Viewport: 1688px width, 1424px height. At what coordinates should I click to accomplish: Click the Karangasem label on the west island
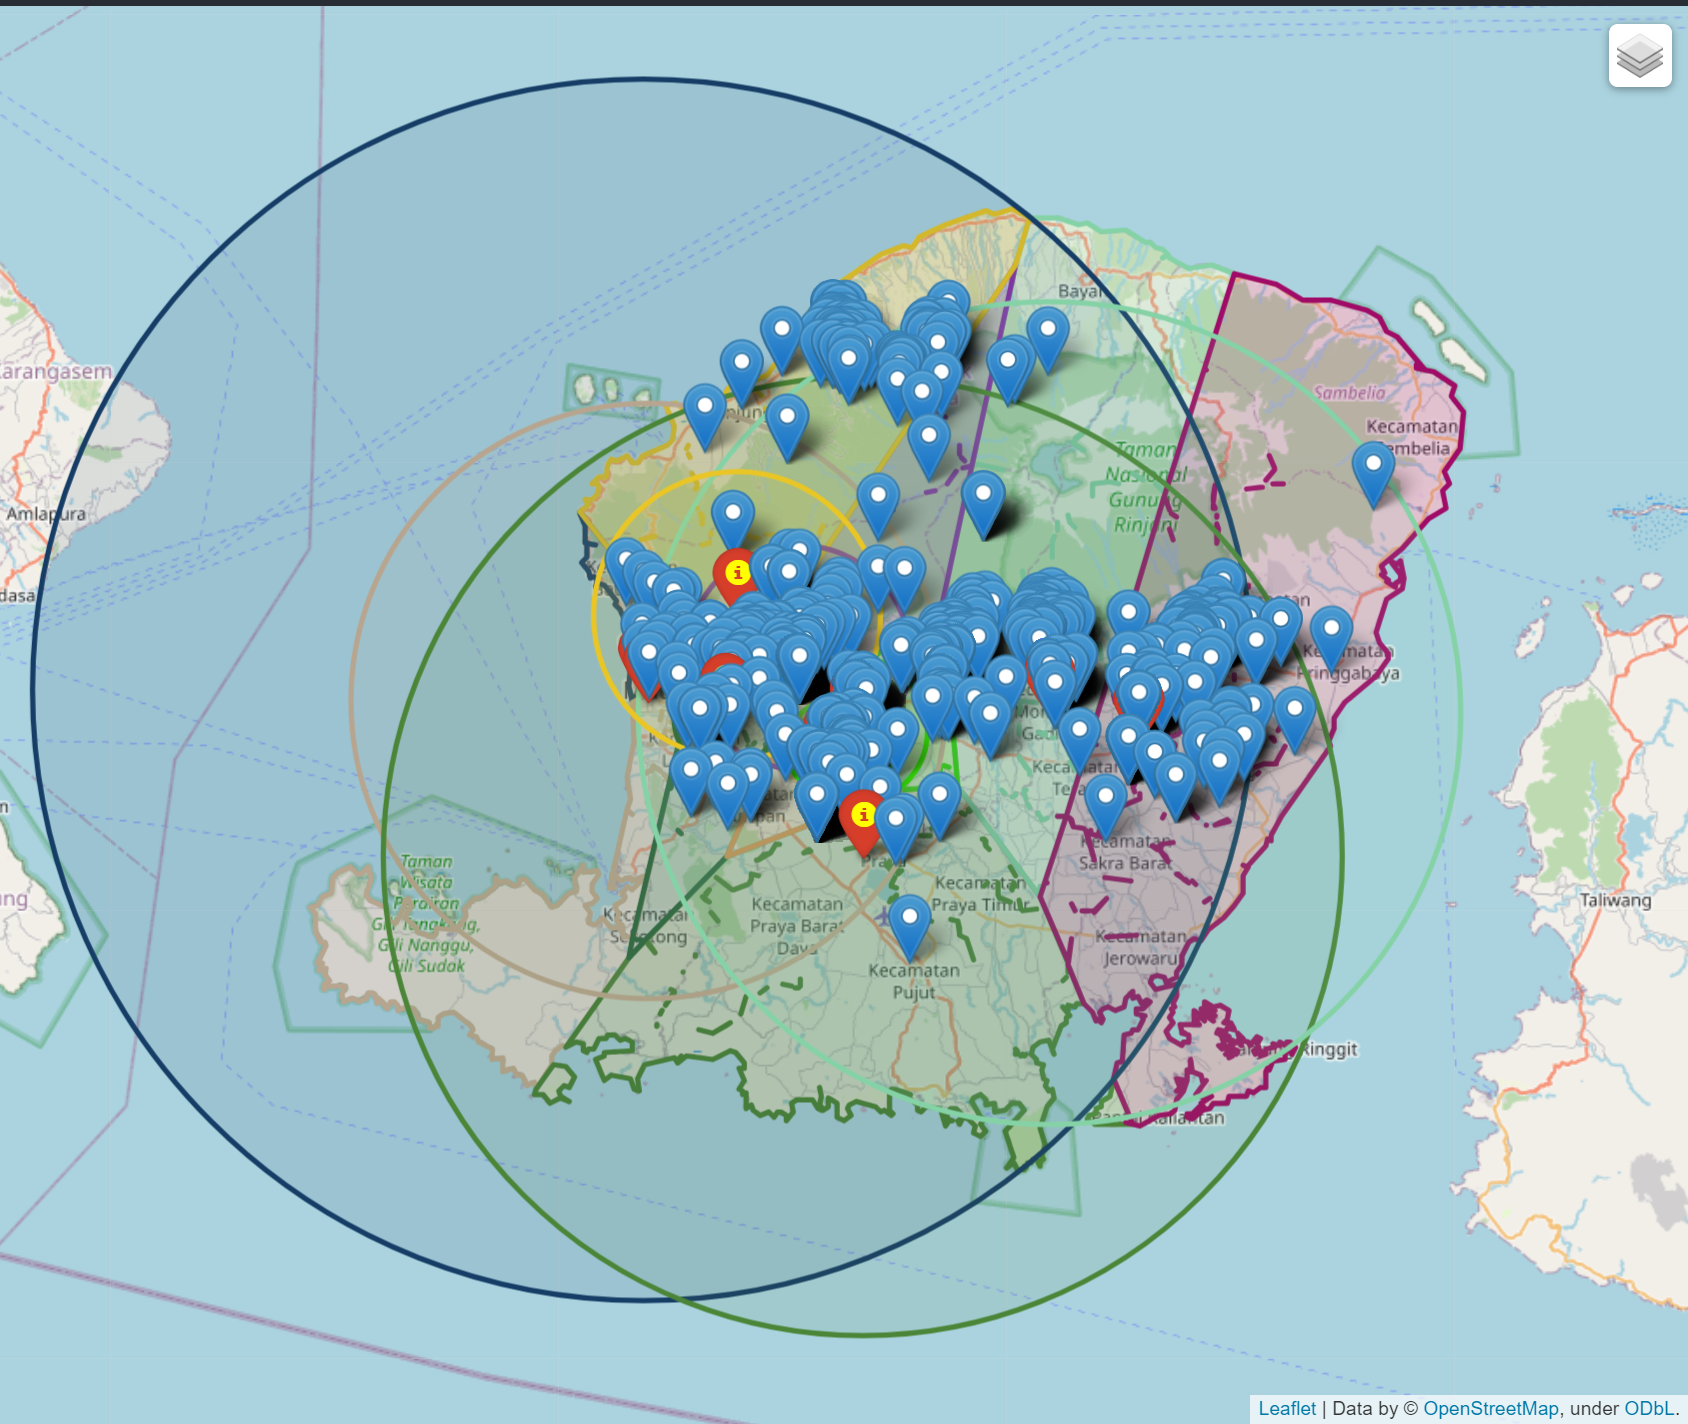(56, 371)
